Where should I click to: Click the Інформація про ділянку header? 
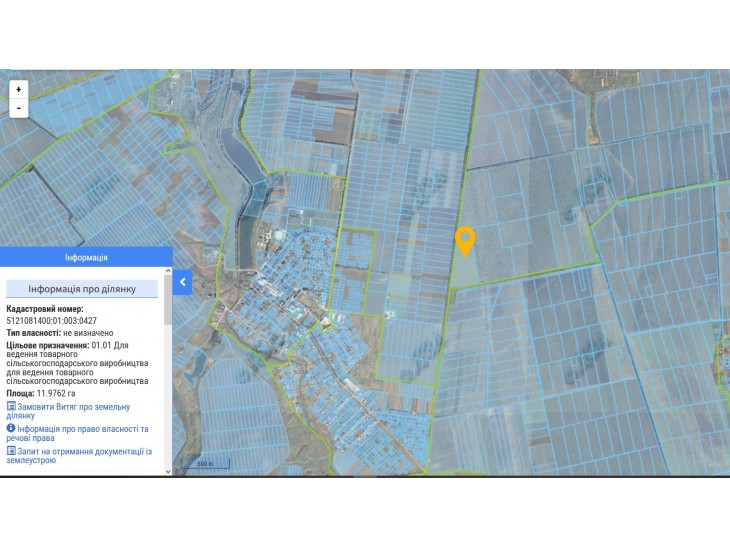click(82, 289)
